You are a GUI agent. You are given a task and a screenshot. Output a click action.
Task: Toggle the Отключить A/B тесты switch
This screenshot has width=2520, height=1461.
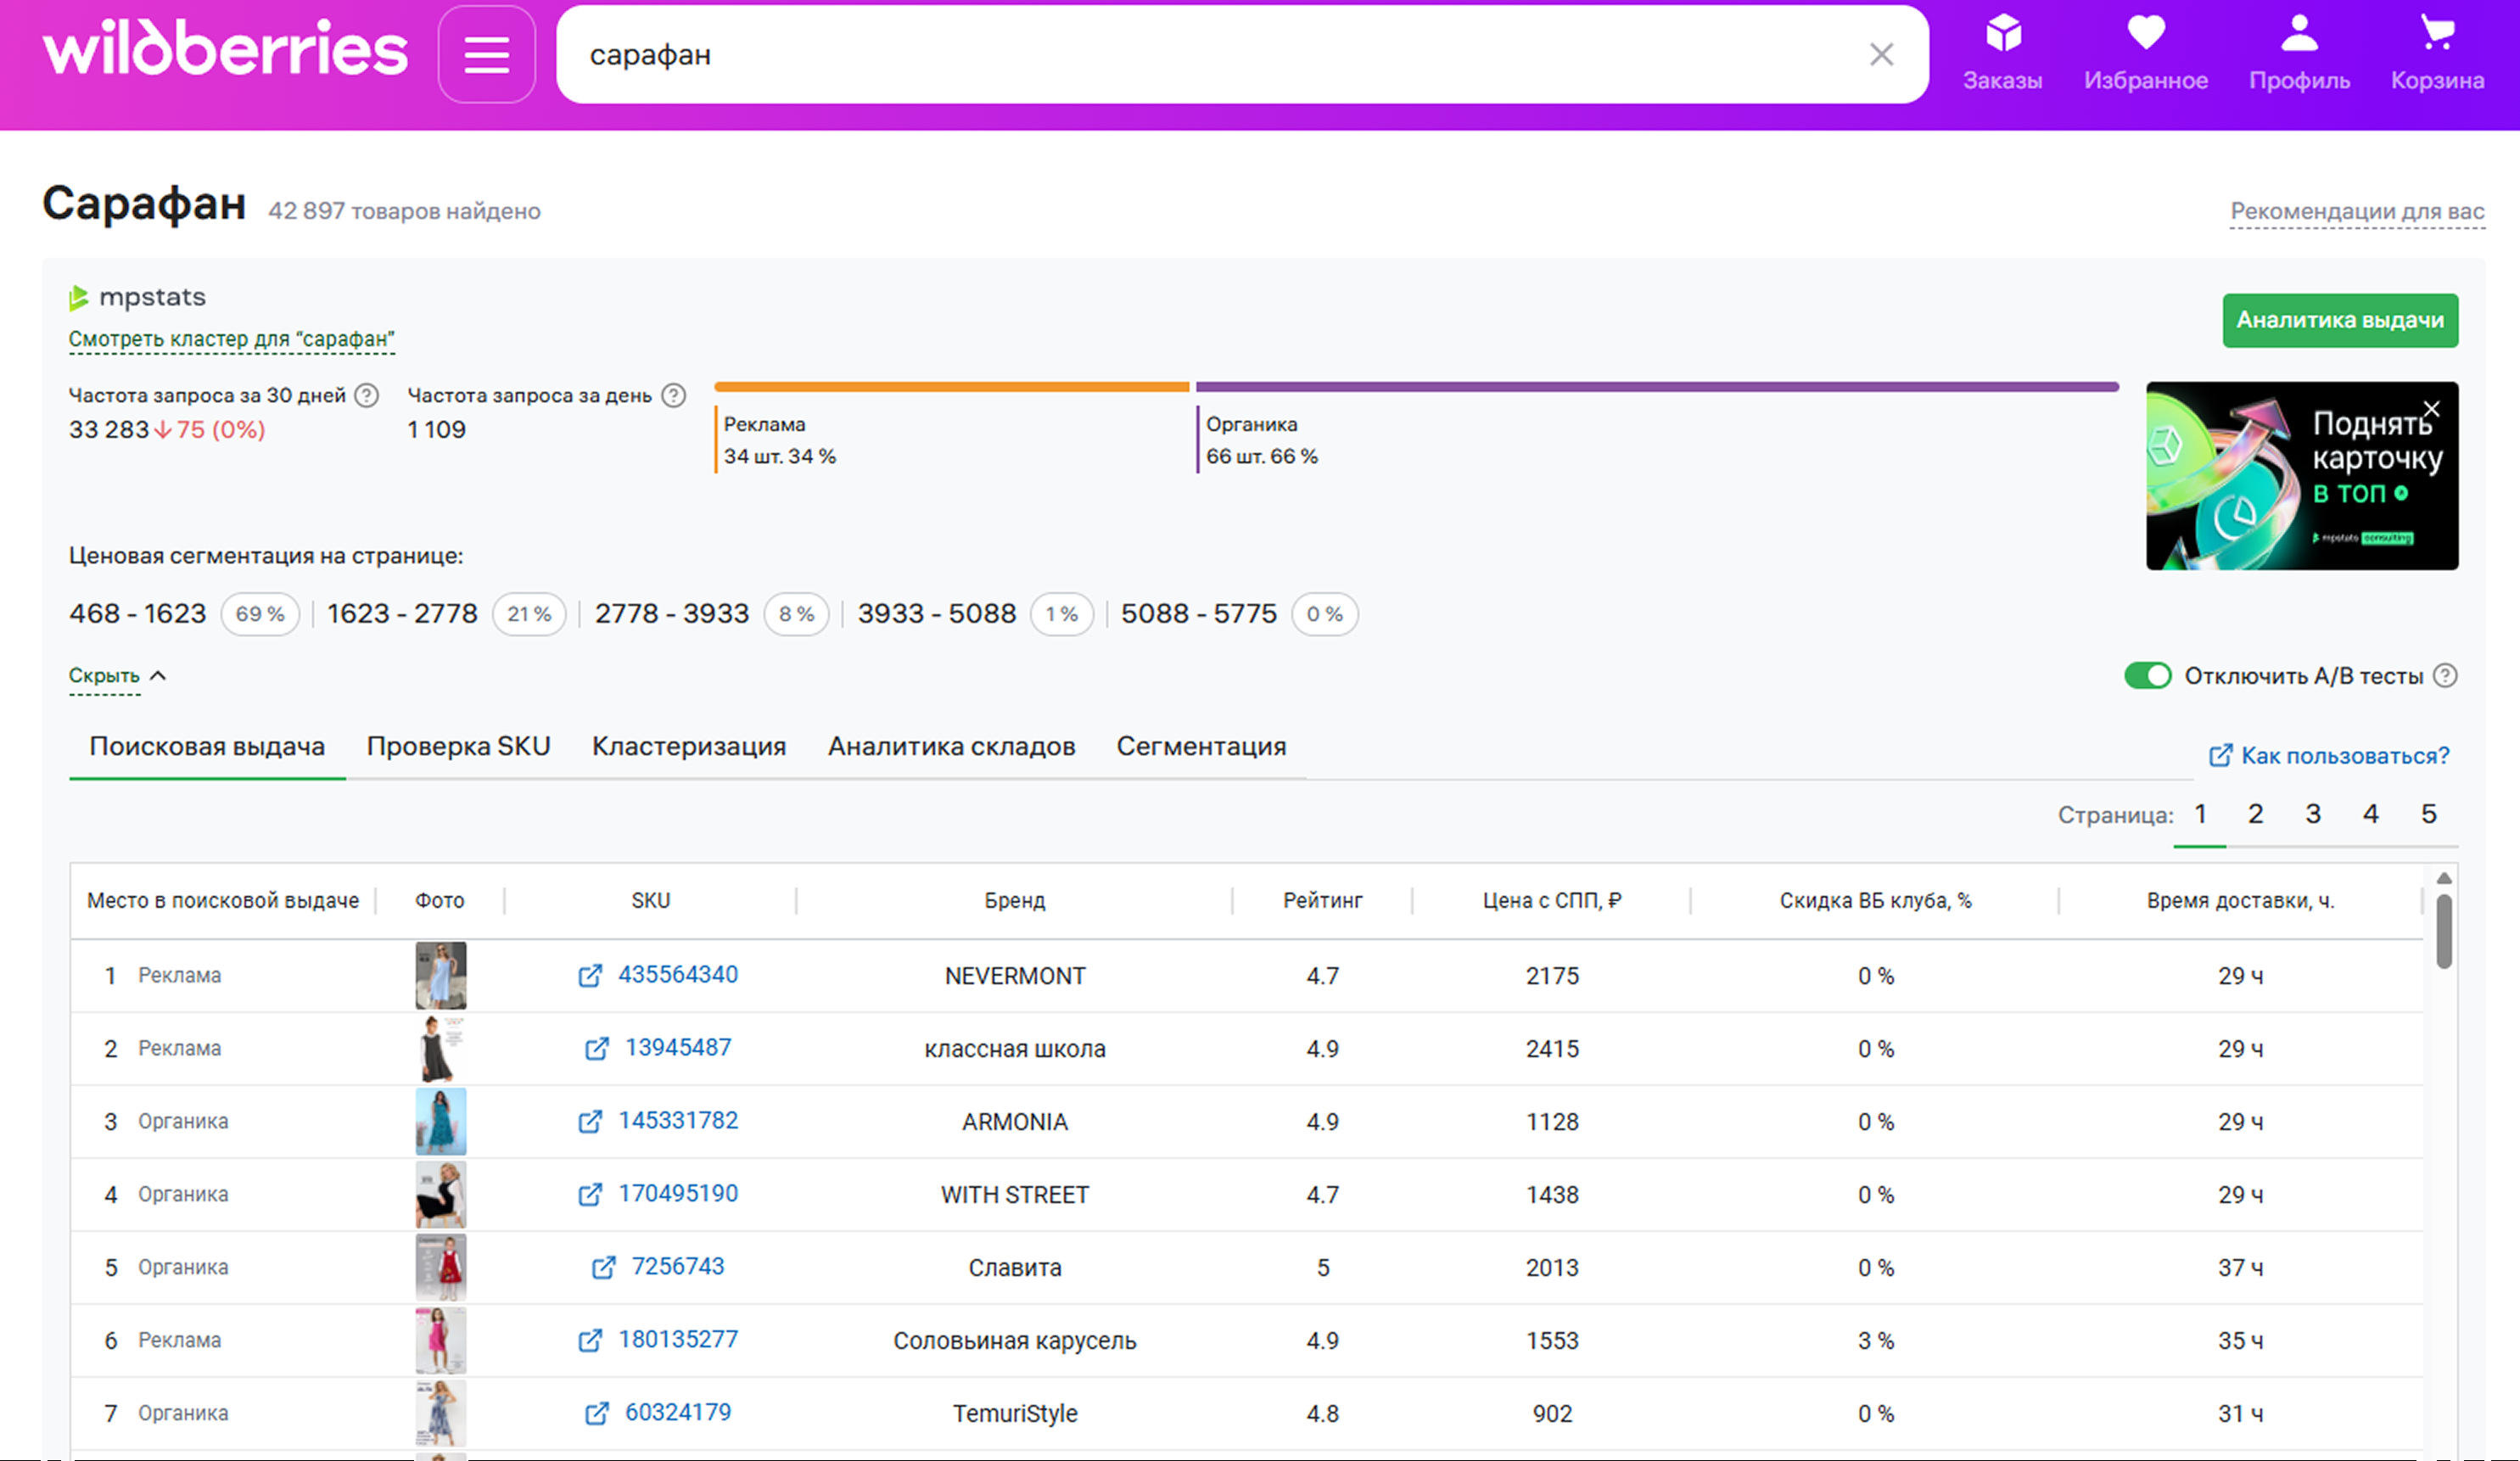point(2147,676)
